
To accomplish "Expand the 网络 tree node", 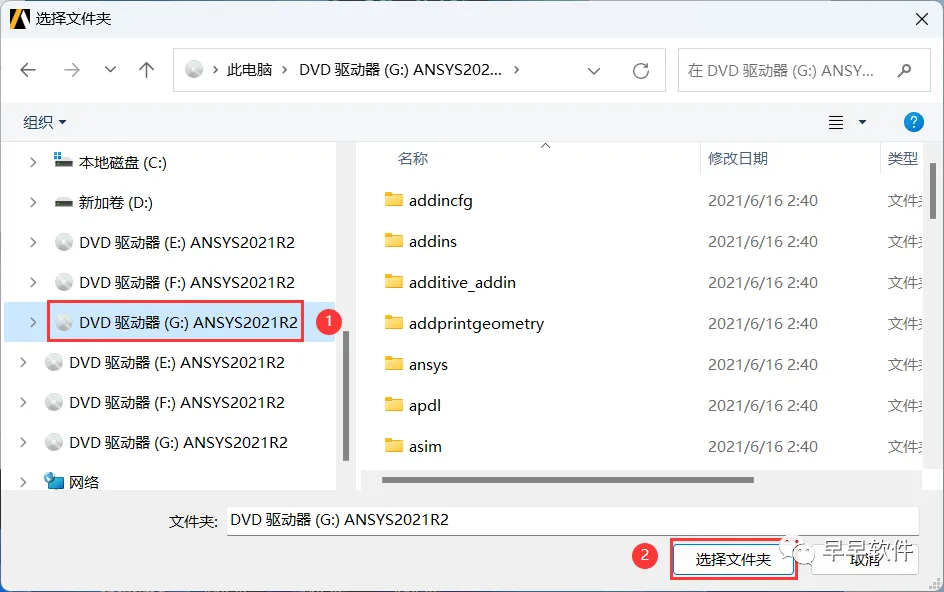I will coord(23,482).
